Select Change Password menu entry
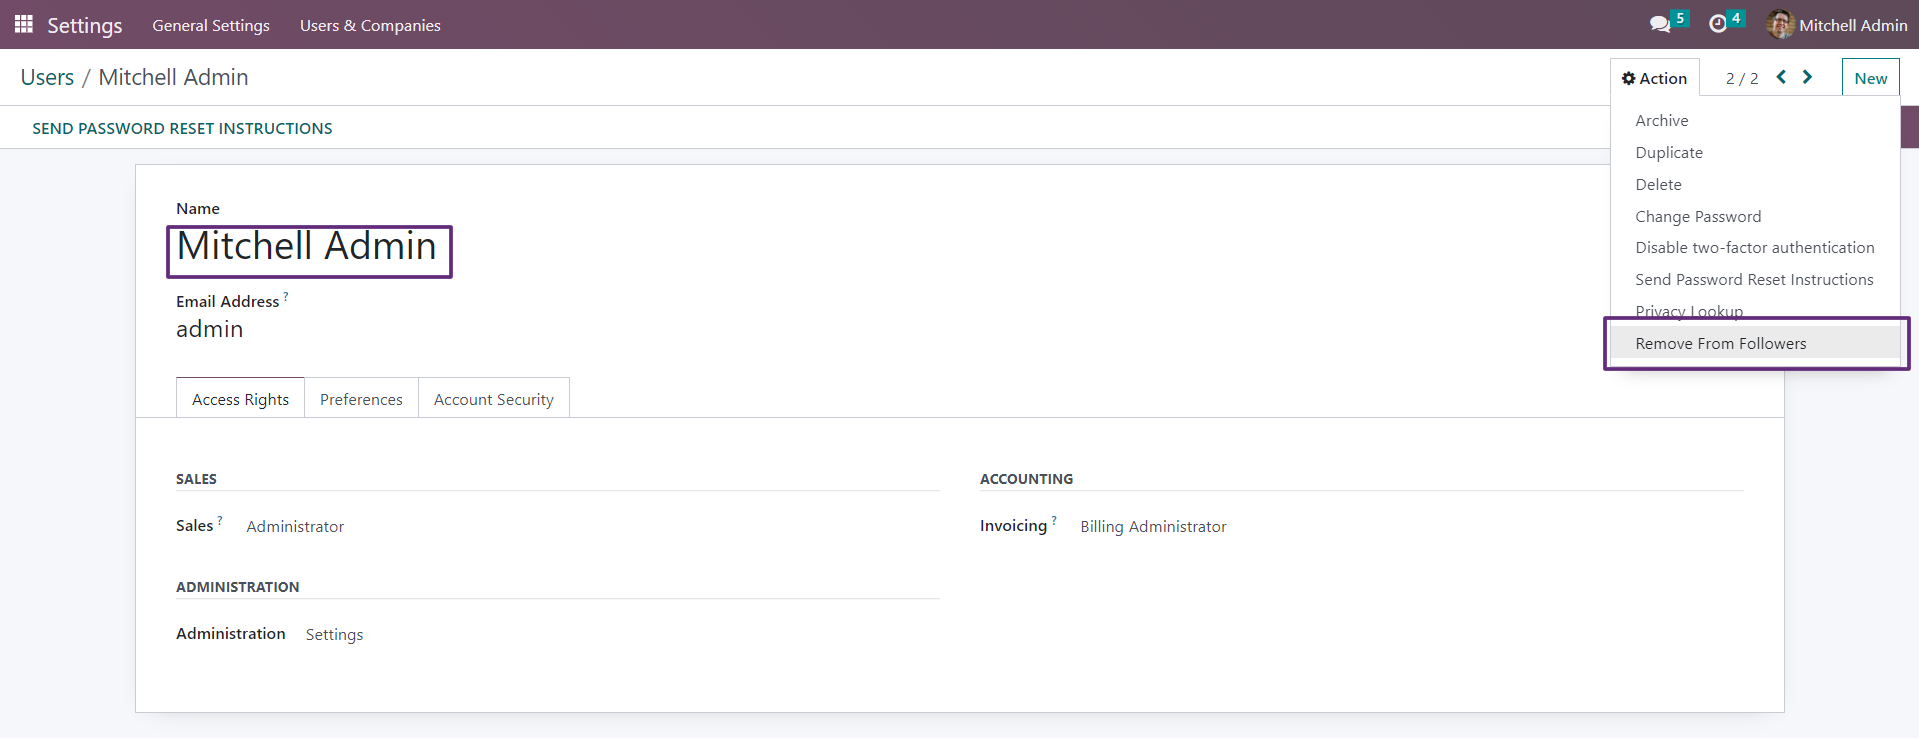This screenshot has width=1919, height=738. (1755, 216)
